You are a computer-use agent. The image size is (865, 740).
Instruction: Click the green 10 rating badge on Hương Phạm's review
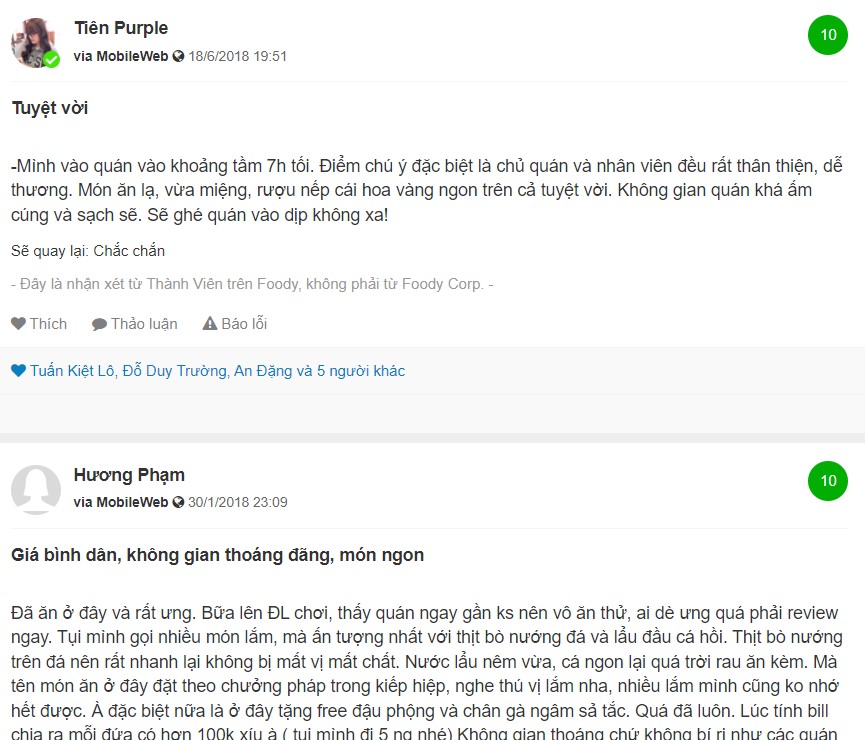click(x=827, y=481)
